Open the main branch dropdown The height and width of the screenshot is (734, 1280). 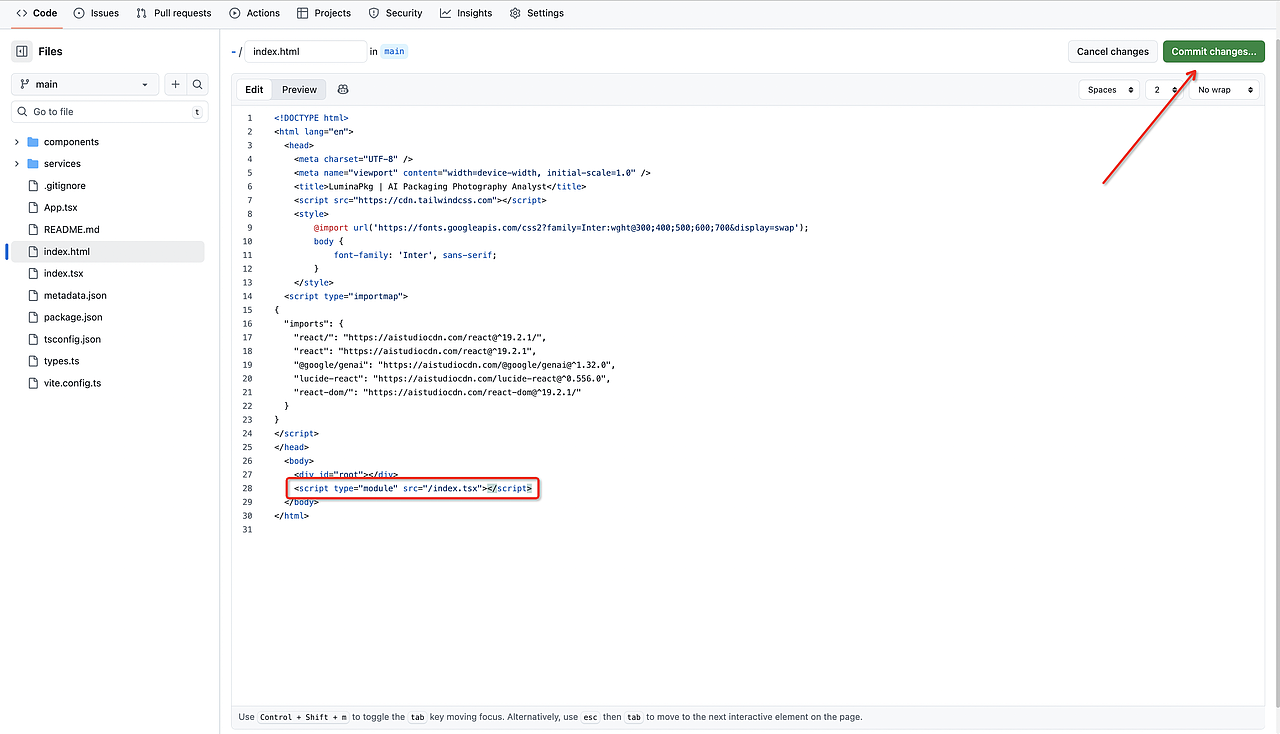click(85, 85)
